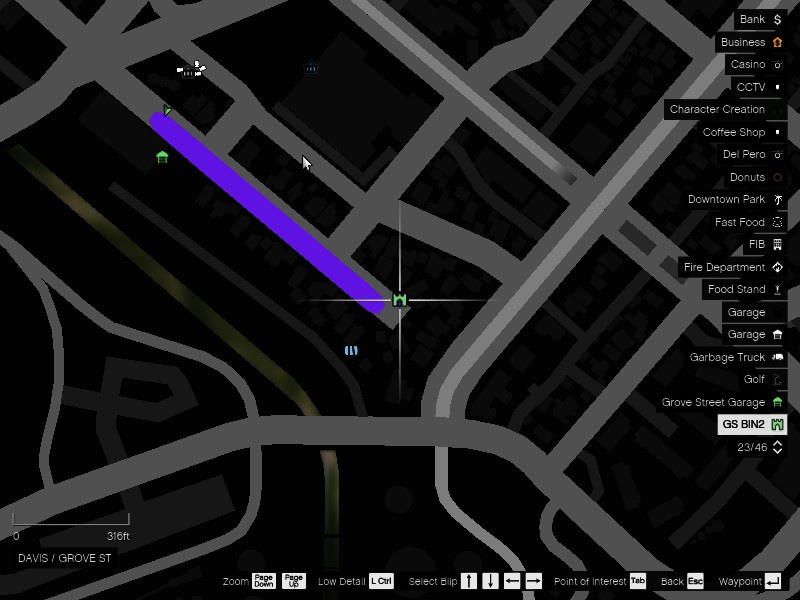Click the white blip cluster on map
800x600 pixels.
191,69
